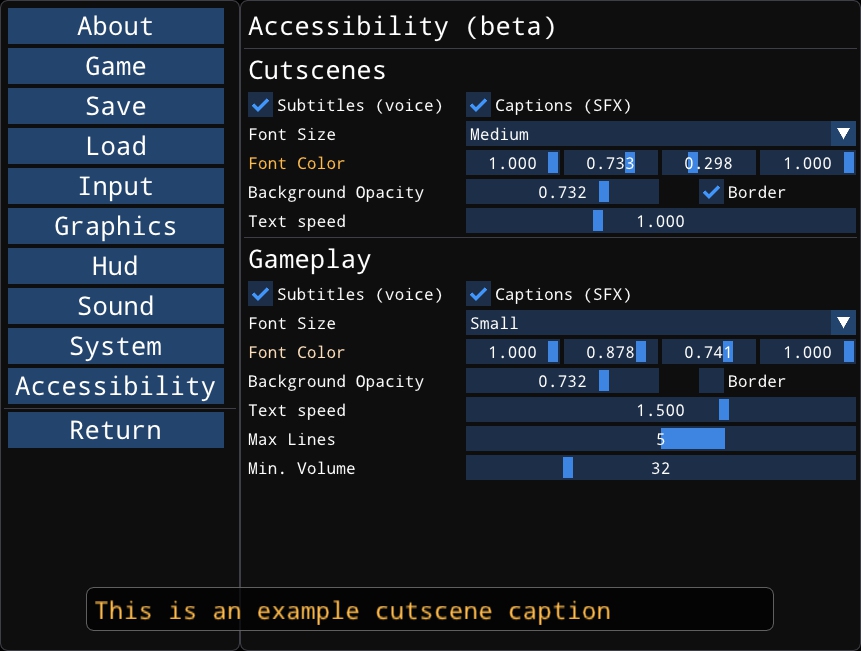Click Gameplay Text speed slider 1.500

click(x=661, y=410)
